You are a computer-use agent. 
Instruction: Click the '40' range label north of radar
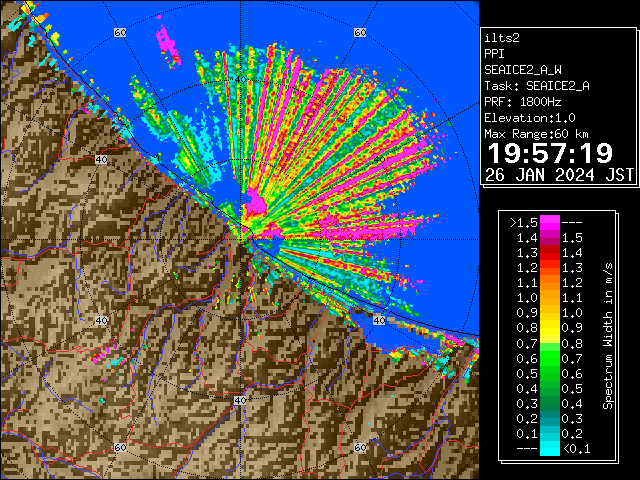[x=240, y=80]
